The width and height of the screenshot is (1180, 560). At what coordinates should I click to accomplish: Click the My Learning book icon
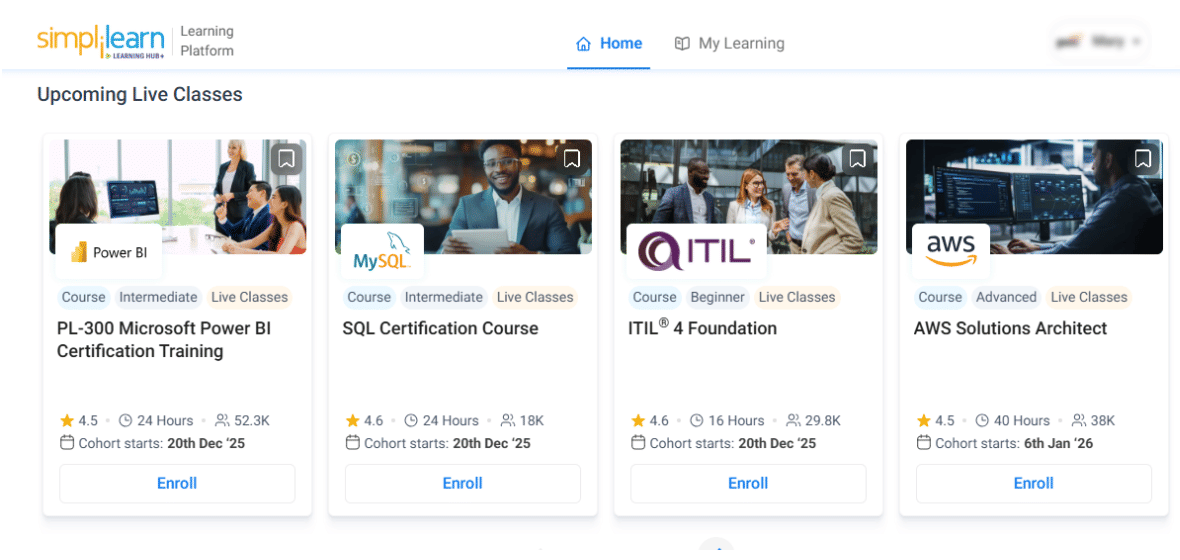pyautogui.click(x=682, y=44)
